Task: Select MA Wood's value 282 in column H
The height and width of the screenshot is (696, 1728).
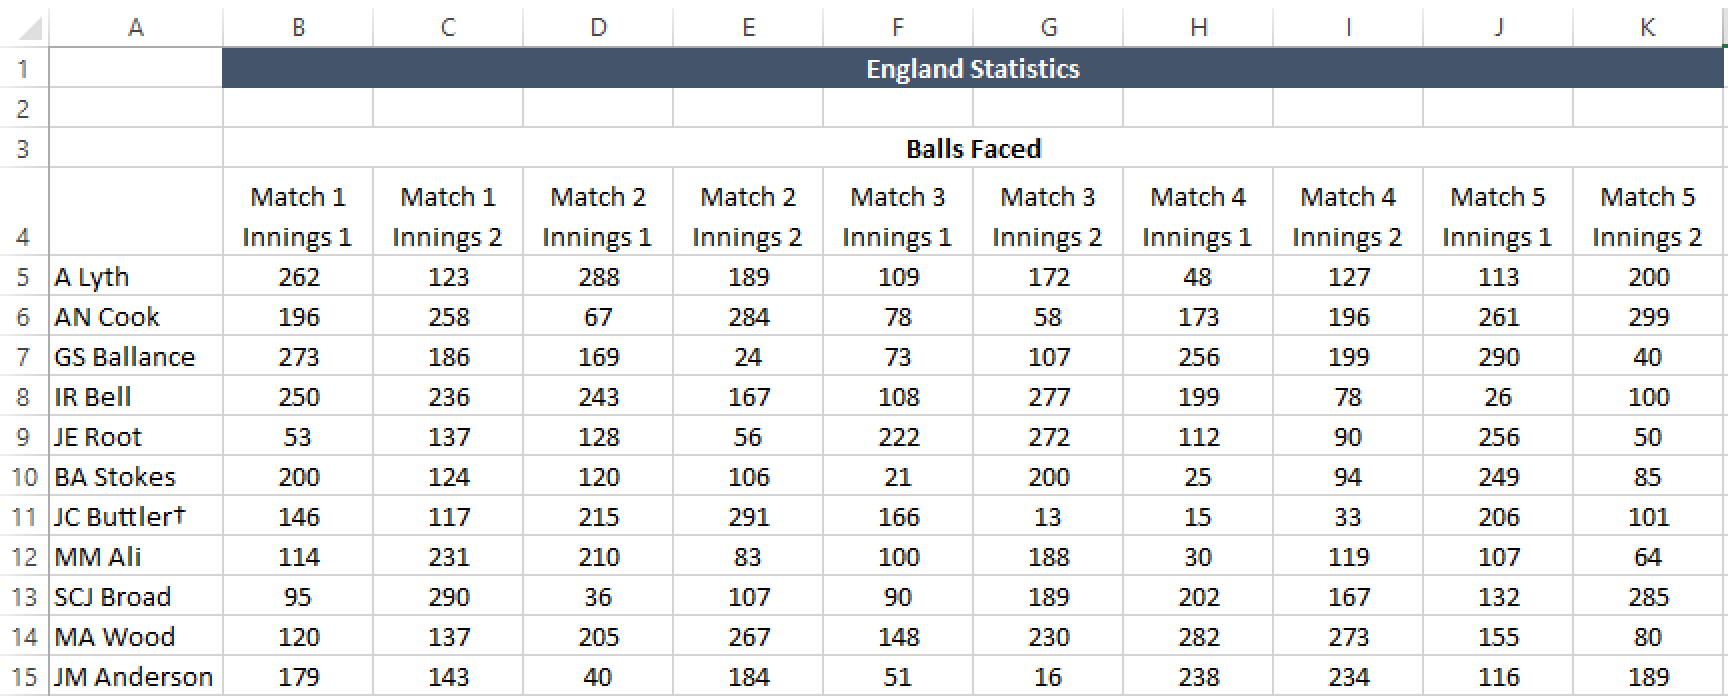Action: point(1198,637)
